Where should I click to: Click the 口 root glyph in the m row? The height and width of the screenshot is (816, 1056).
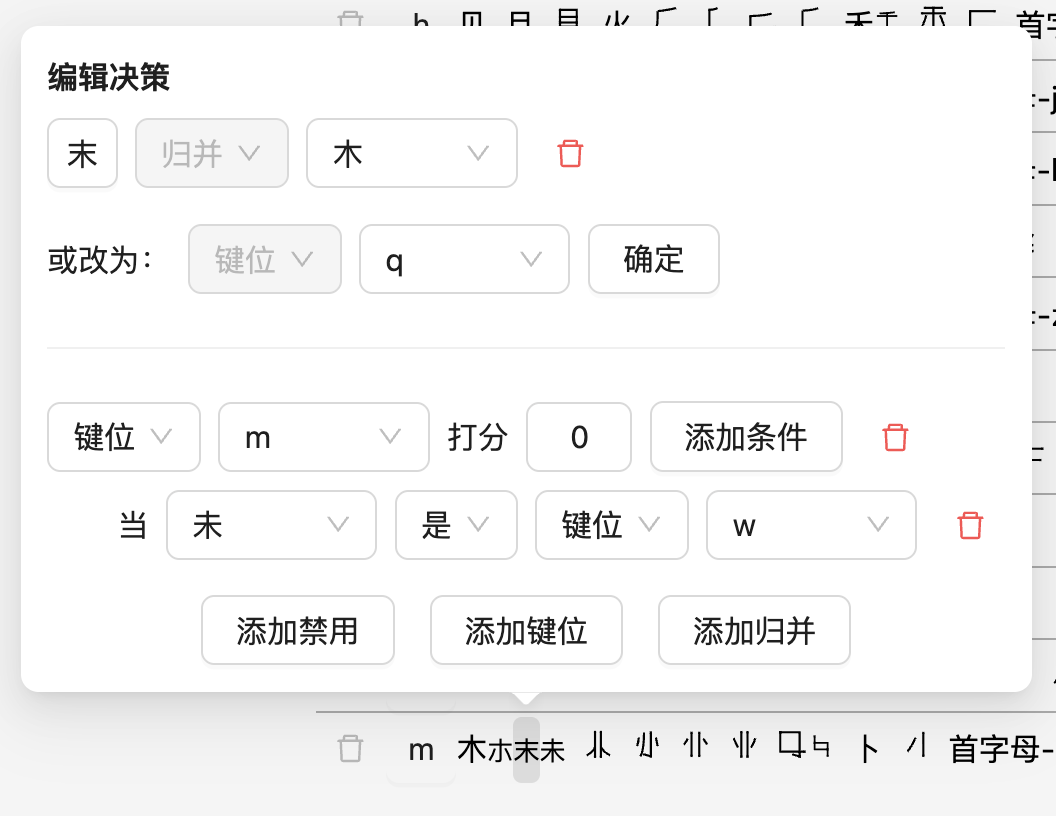[790, 745]
